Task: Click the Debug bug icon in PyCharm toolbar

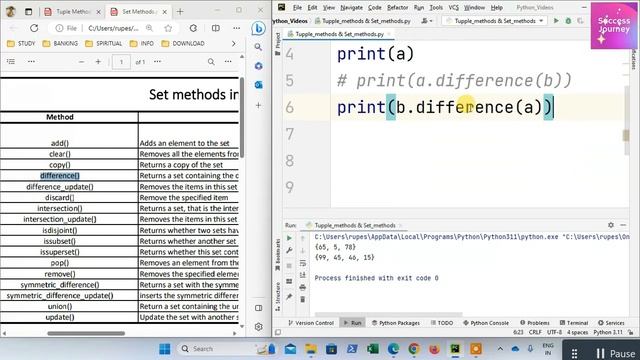Action: point(568,20)
